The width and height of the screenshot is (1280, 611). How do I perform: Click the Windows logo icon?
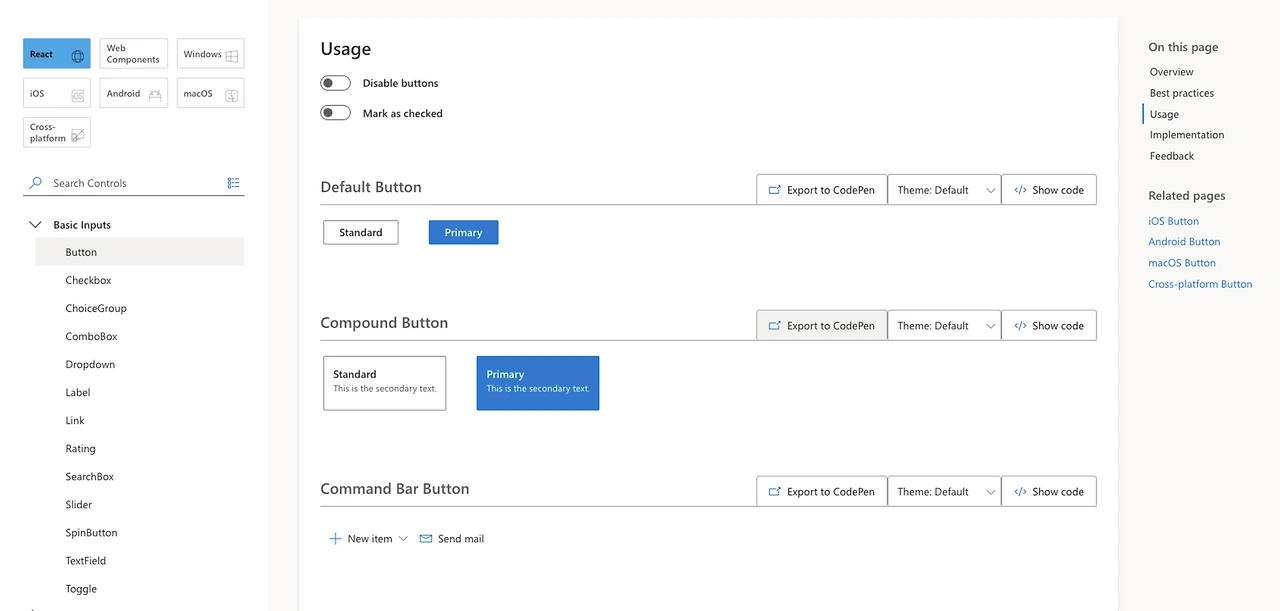pos(232,56)
